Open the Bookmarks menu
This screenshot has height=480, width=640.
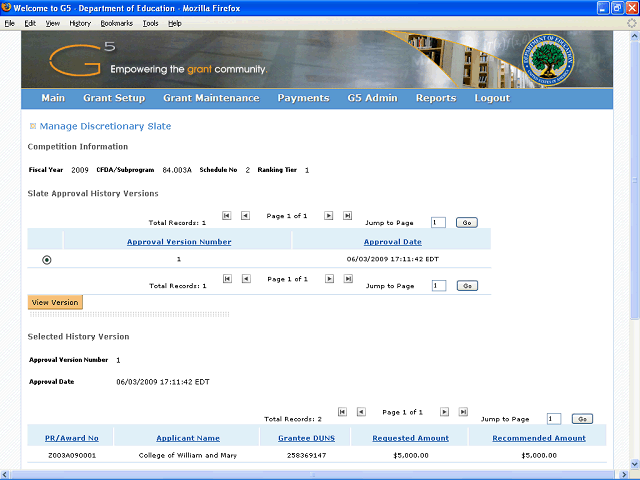tap(117, 23)
